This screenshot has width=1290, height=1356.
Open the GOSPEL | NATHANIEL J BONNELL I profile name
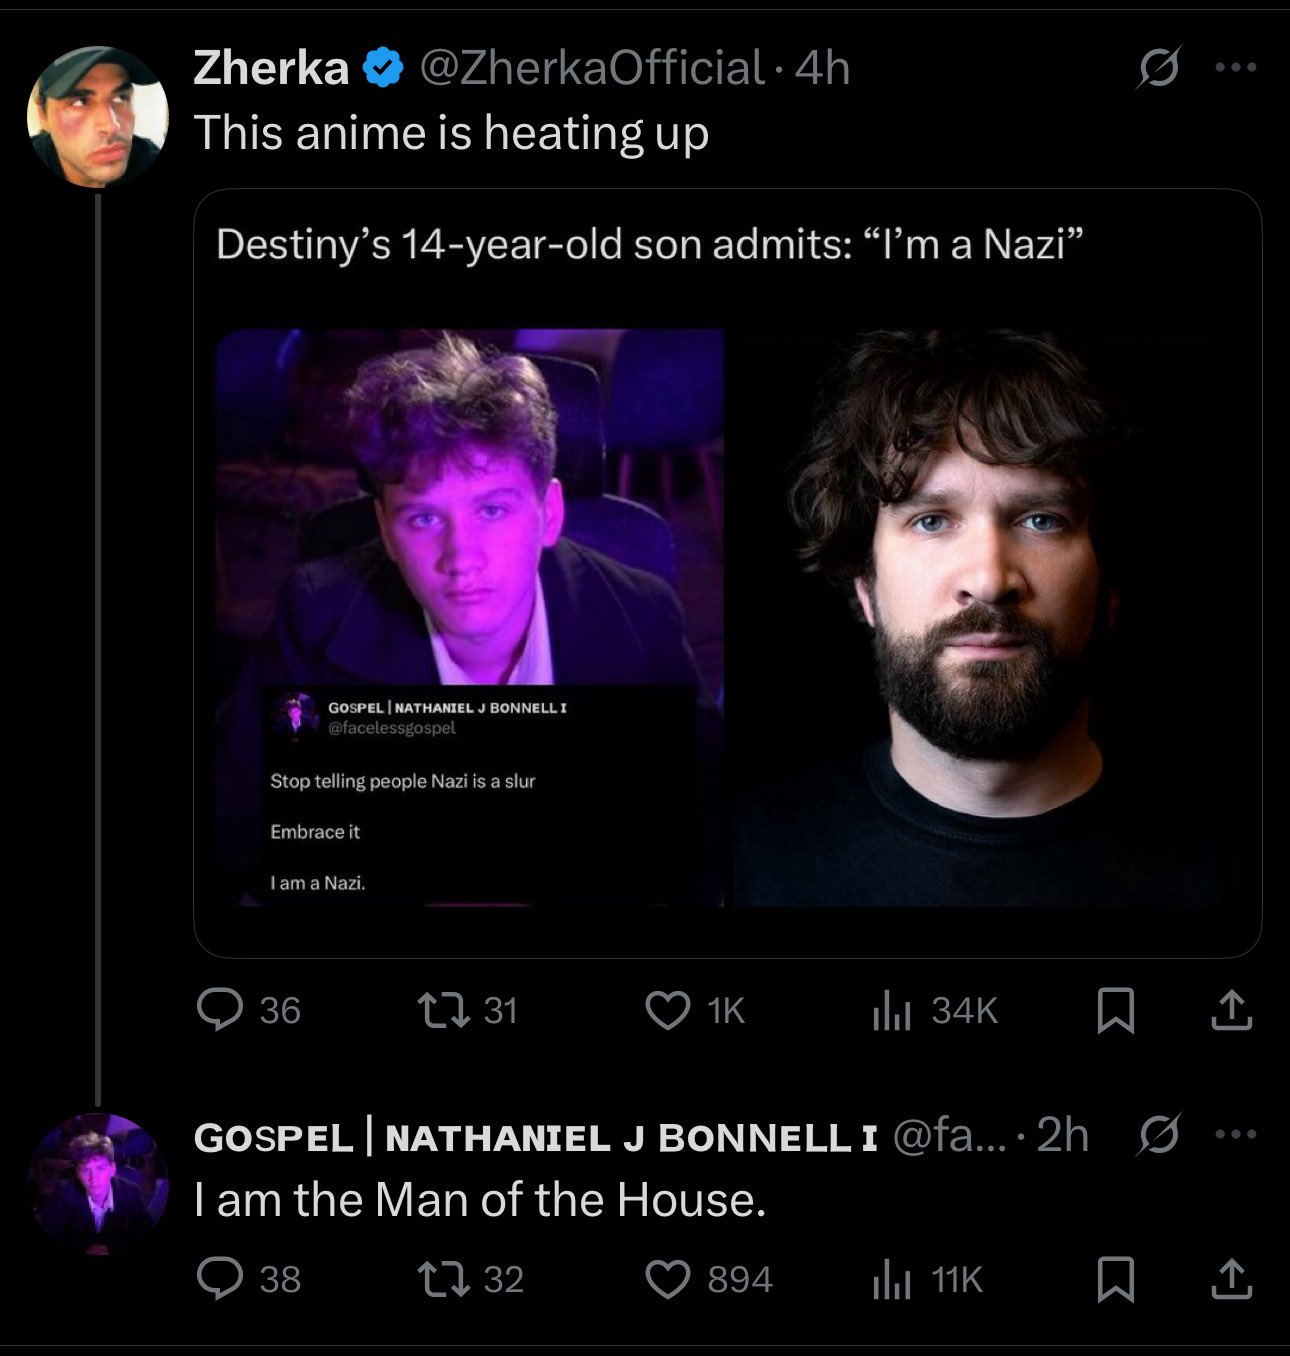coord(536,1137)
